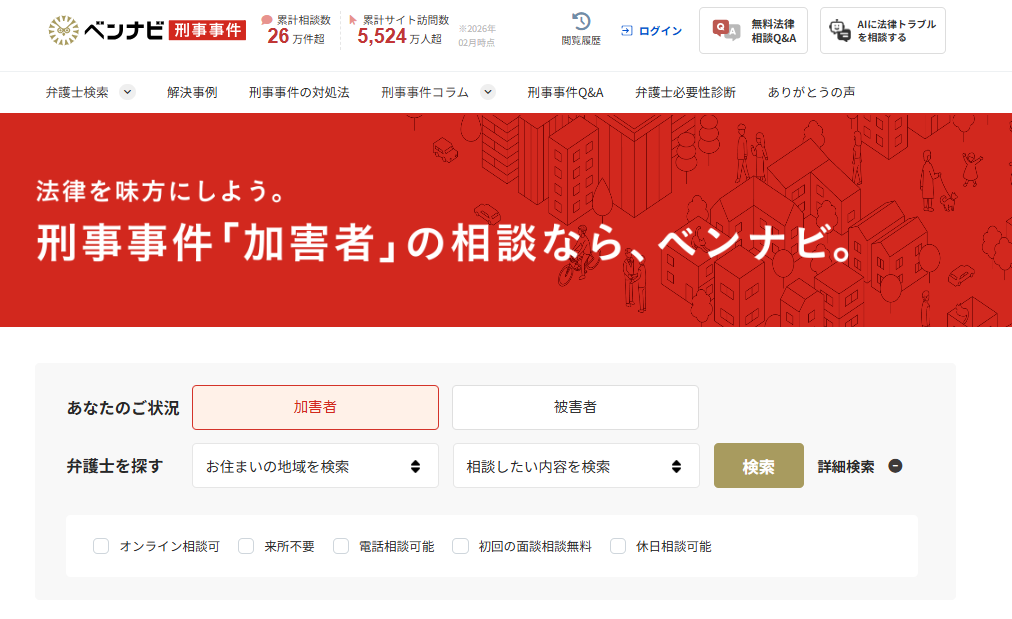Open the 閲覧履歴 history clock icon

[x=581, y=21]
